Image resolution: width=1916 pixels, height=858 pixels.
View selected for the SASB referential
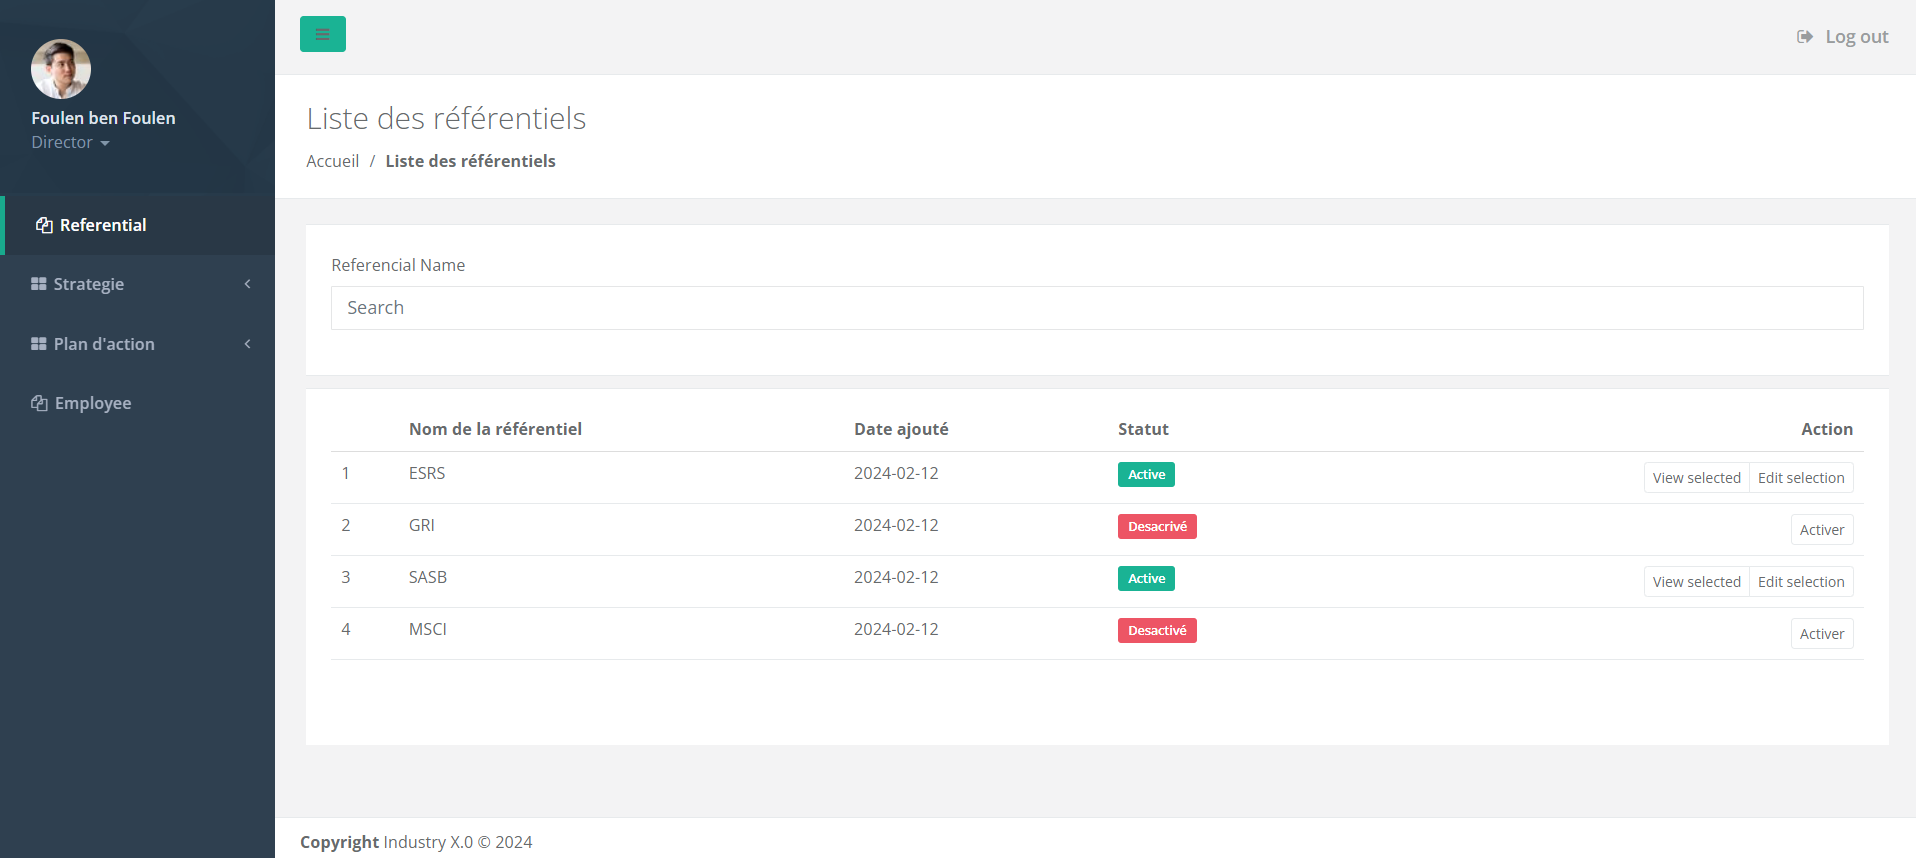coord(1696,582)
